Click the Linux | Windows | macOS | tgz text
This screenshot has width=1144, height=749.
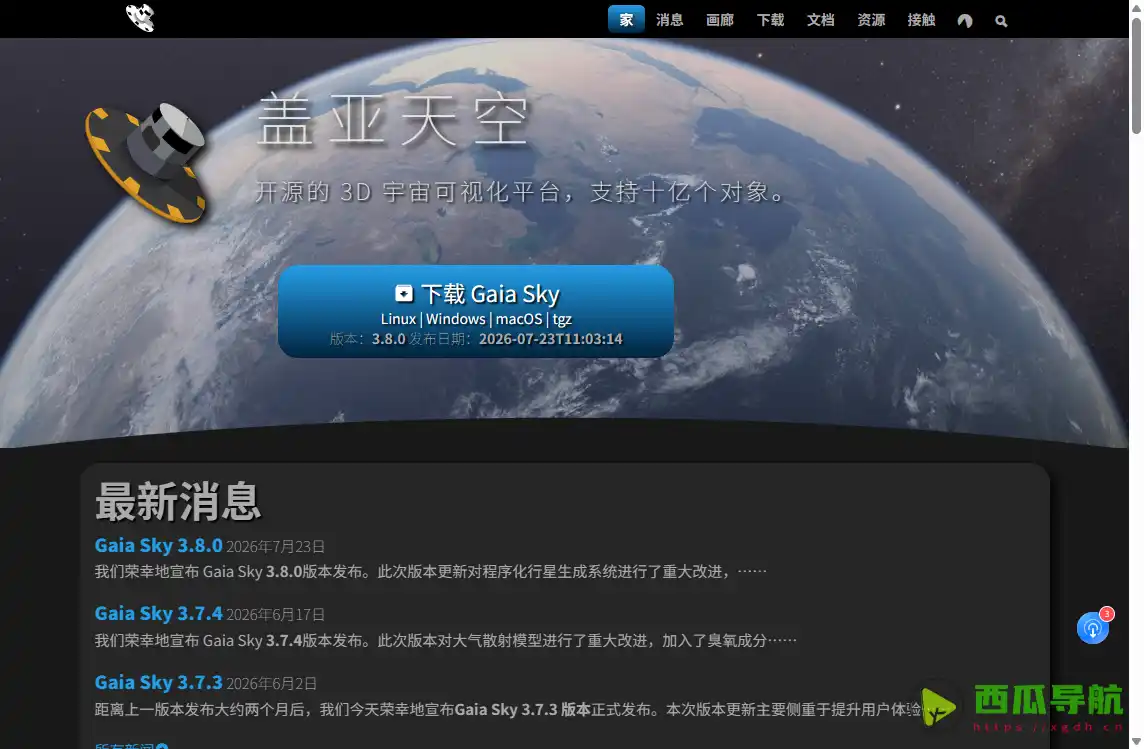476,319
